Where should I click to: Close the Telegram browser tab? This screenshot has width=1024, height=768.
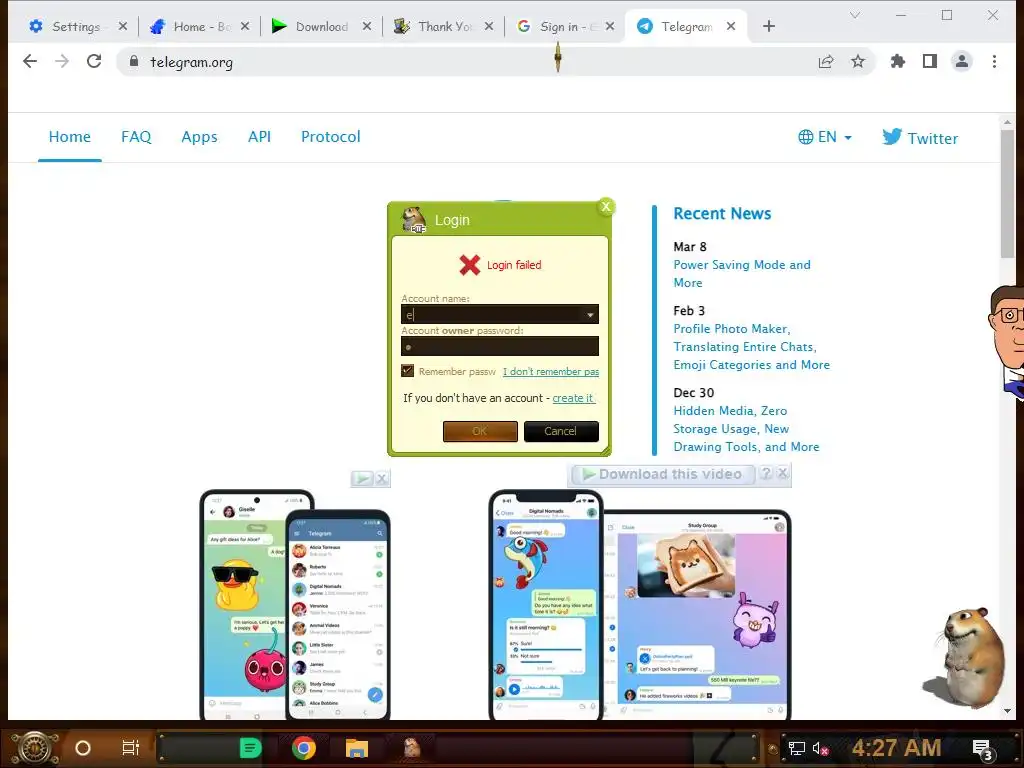click(731, 26)
